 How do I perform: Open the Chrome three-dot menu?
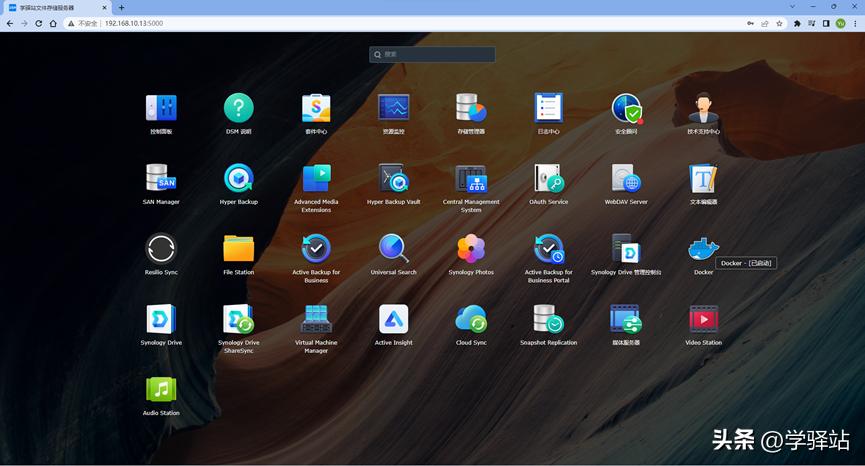pyautogui.click(x=855, y=23)
